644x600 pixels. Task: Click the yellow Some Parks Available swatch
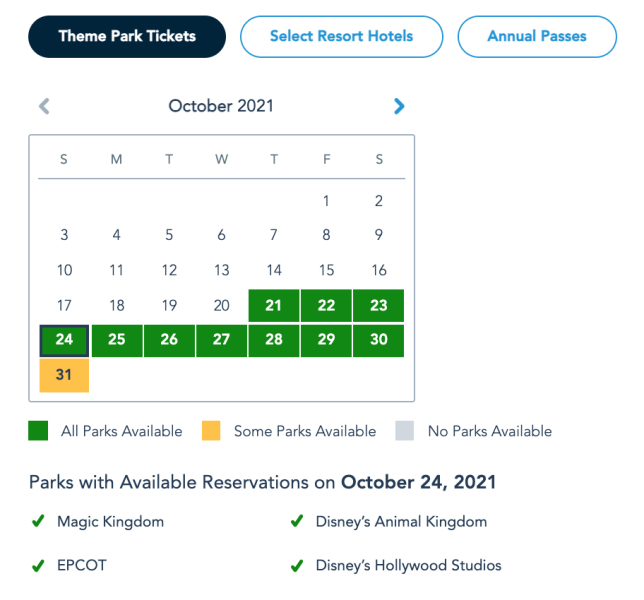click(x=212, y=431)
